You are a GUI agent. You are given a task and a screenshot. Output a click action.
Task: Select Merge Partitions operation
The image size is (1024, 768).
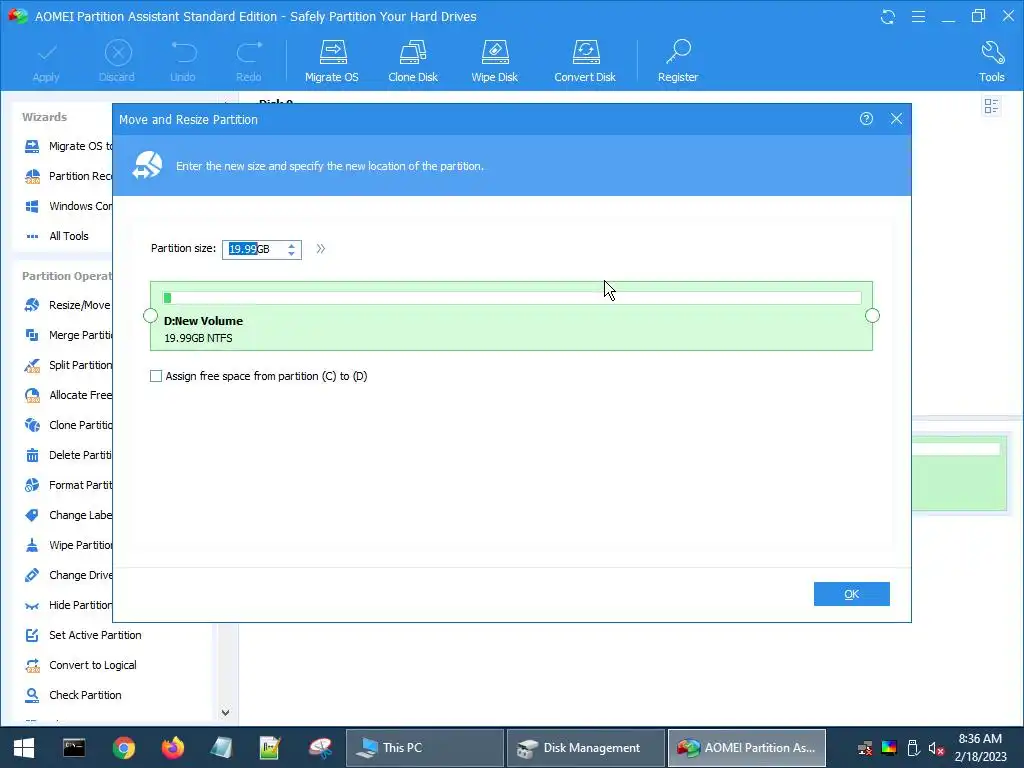point(68,335)
